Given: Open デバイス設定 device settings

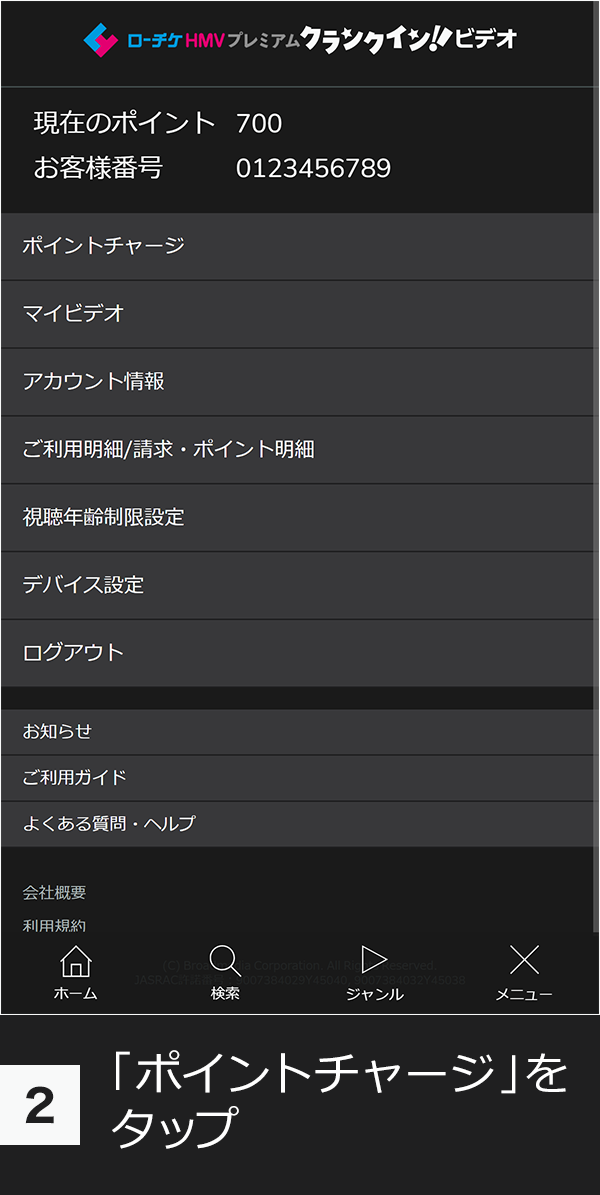Looking at the screenshot, I should [80, 586].
